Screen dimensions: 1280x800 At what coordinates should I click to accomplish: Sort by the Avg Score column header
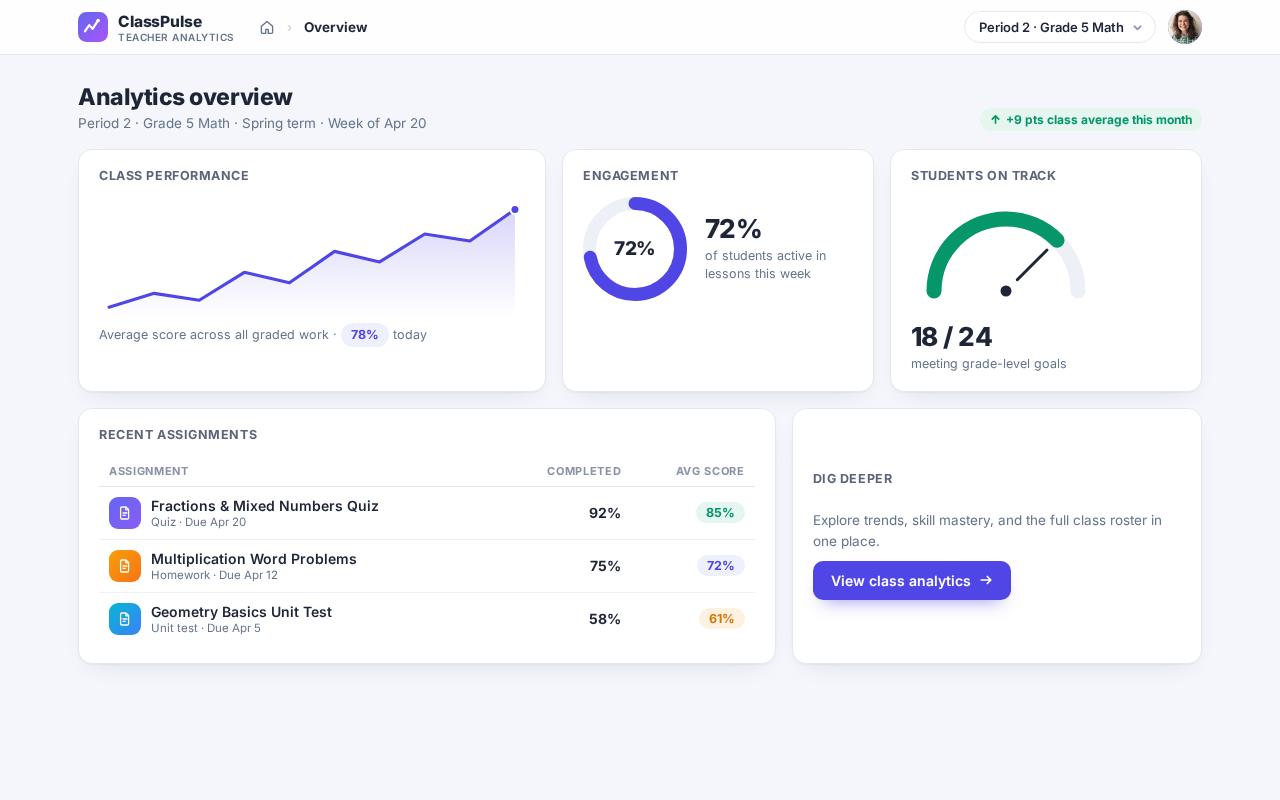710,471
